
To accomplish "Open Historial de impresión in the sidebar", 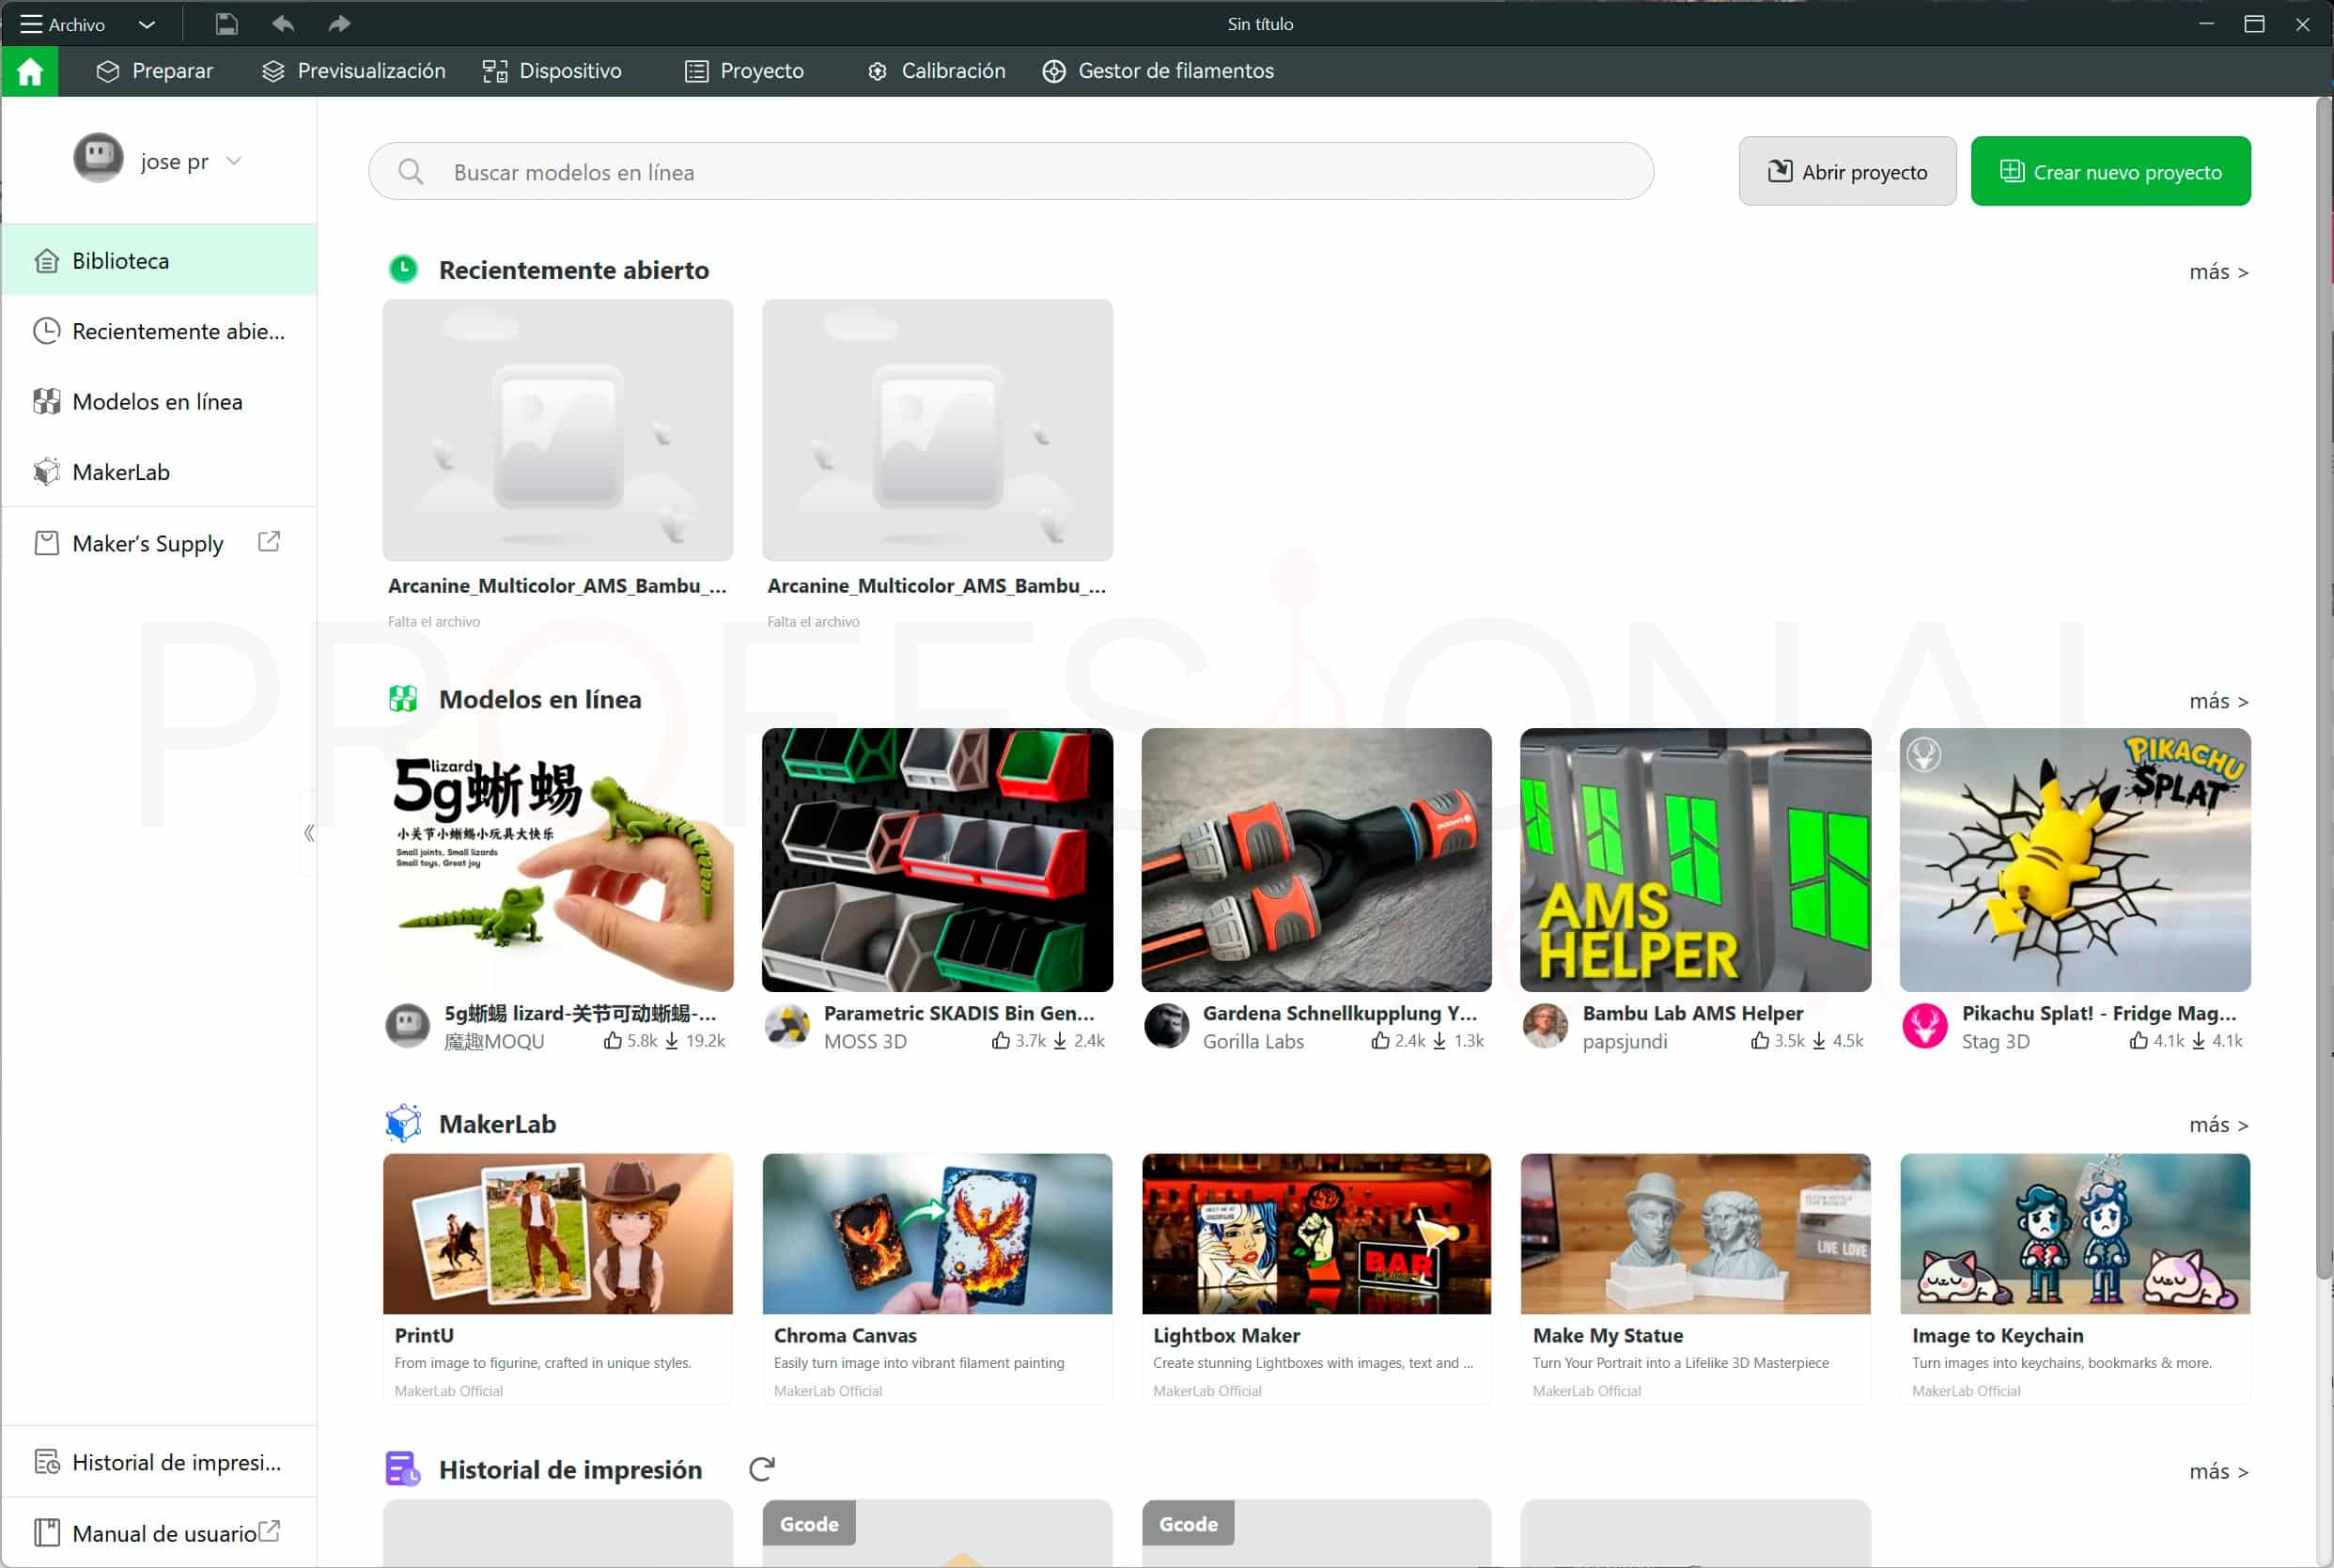I will click(x=159, y=1462).
